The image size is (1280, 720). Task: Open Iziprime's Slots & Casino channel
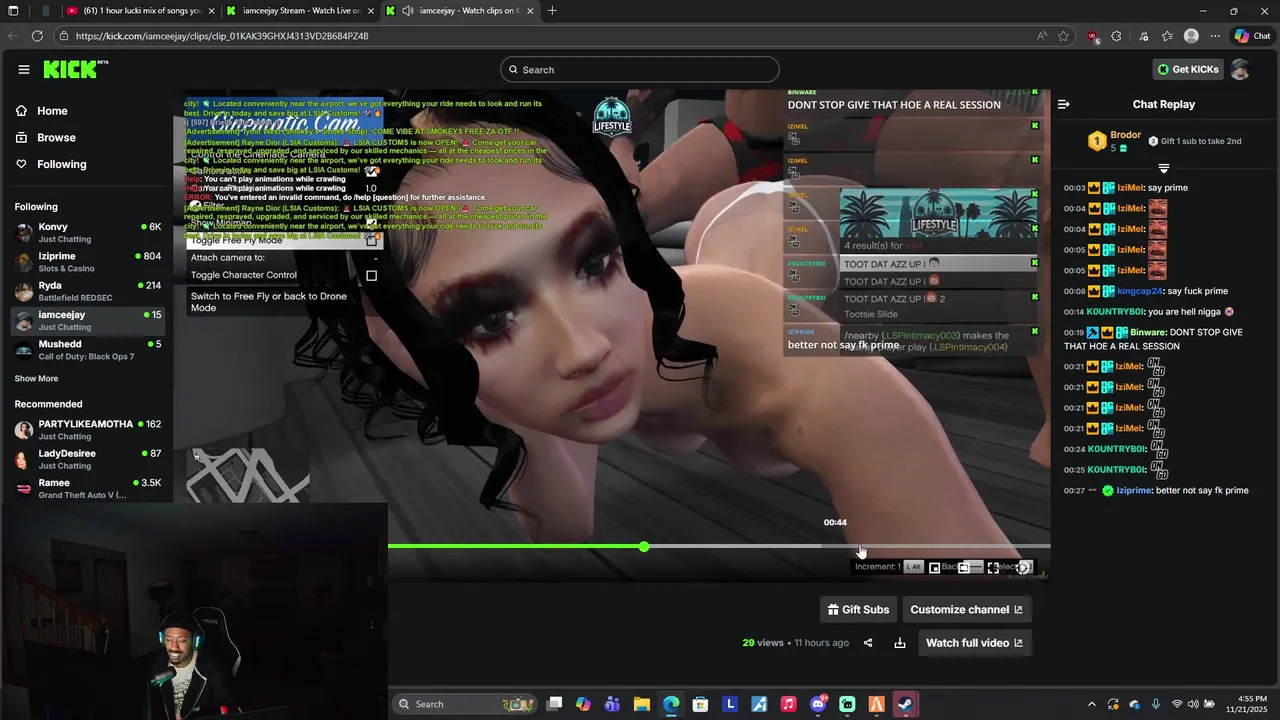point(87,262)
